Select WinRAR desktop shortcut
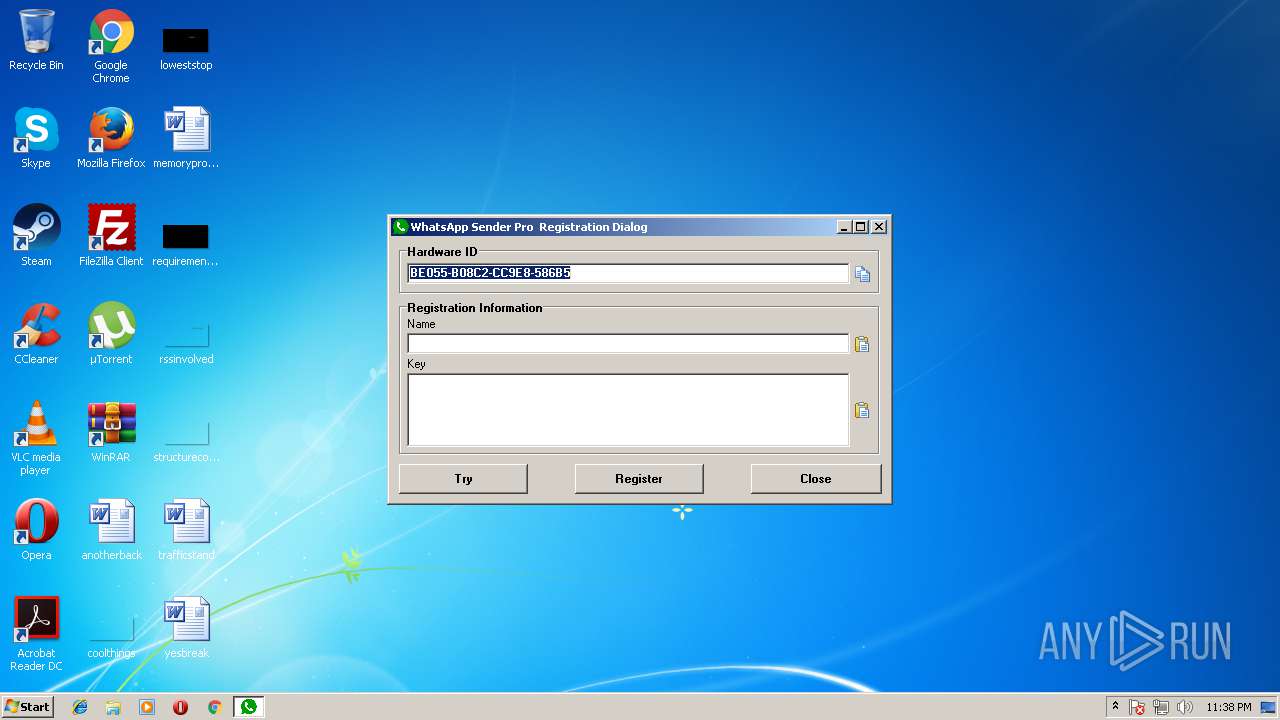The width and height of the screenshot is (1280, 720). [111, 432]
